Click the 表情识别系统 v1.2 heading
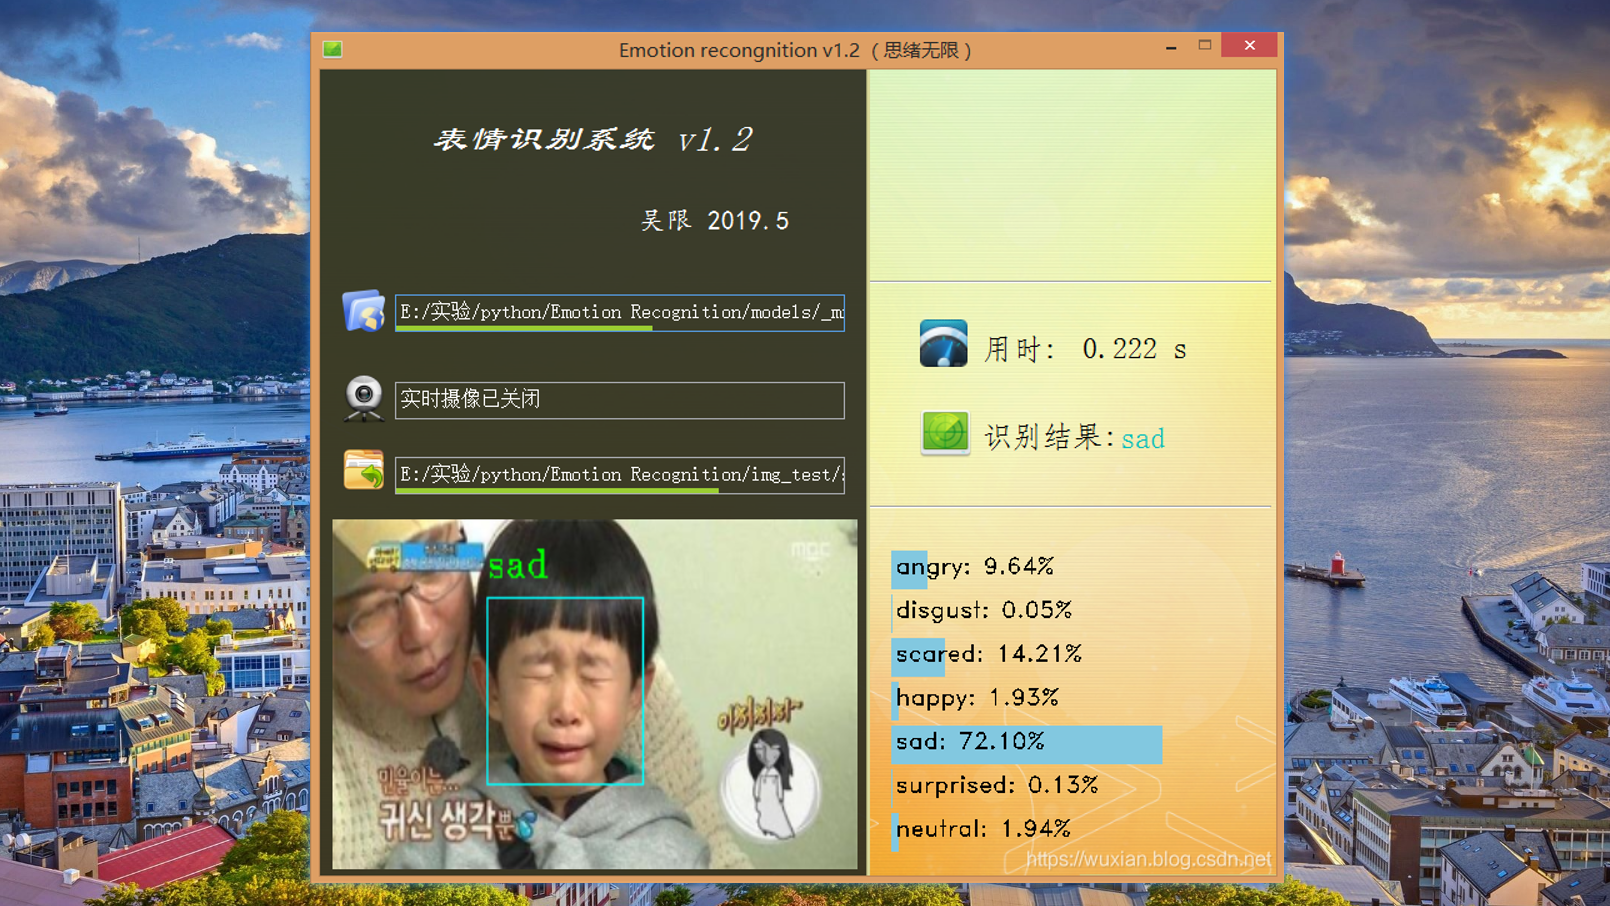Image resolution: width=1610 pixels, height=906 pixels. pyautogui.click(x=593, y=139)
